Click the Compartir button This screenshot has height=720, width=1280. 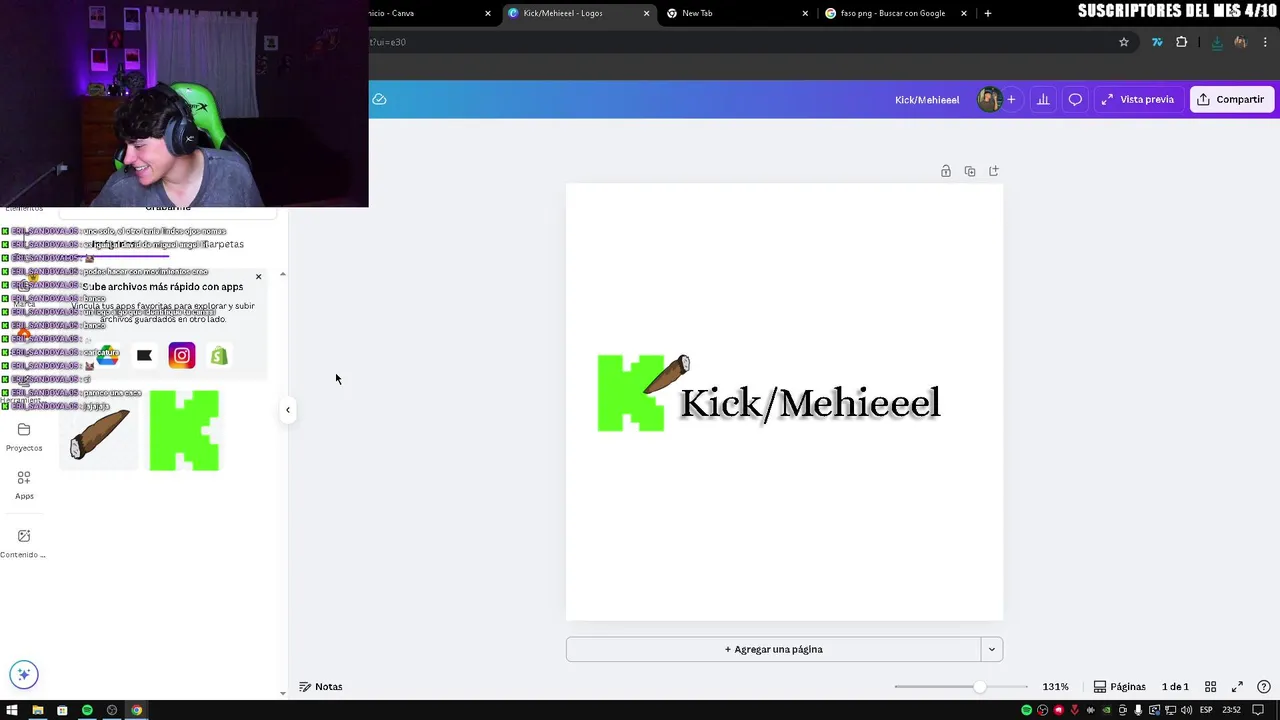pos(1231,99)
